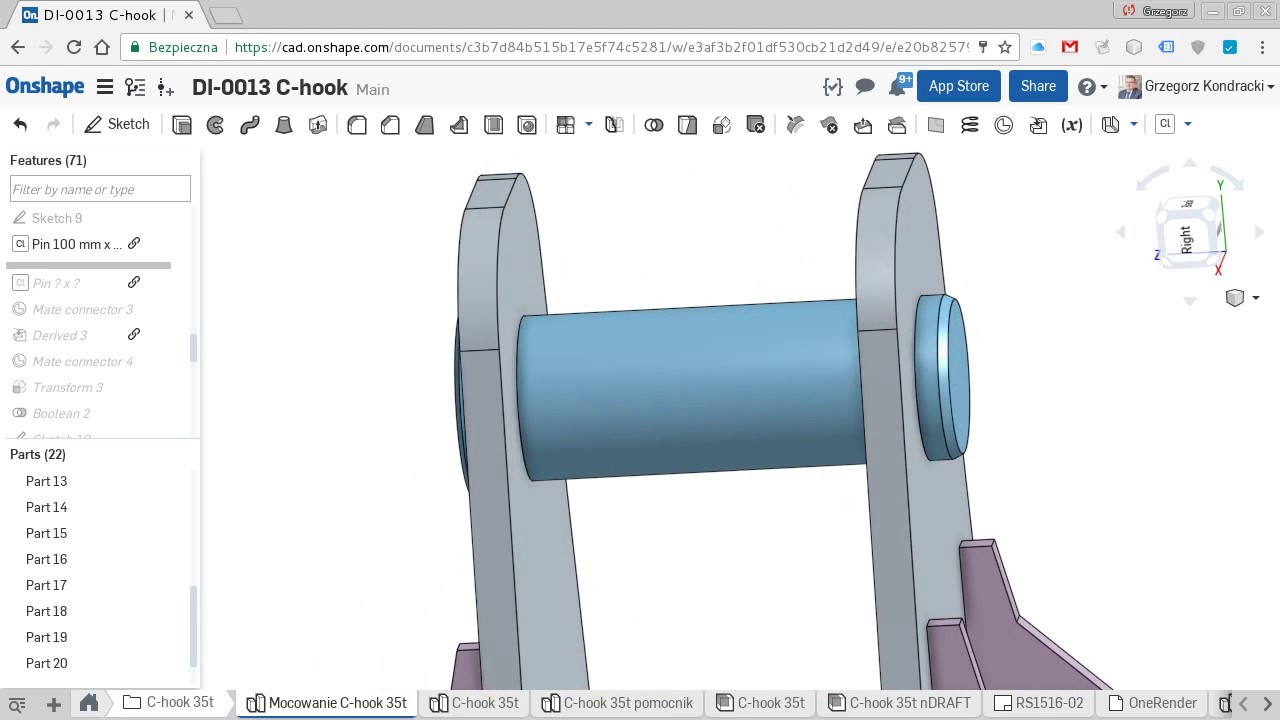The image size is (1280, 720).
Task: Open the versions and history graph
Action: click(x=135, y=87)
